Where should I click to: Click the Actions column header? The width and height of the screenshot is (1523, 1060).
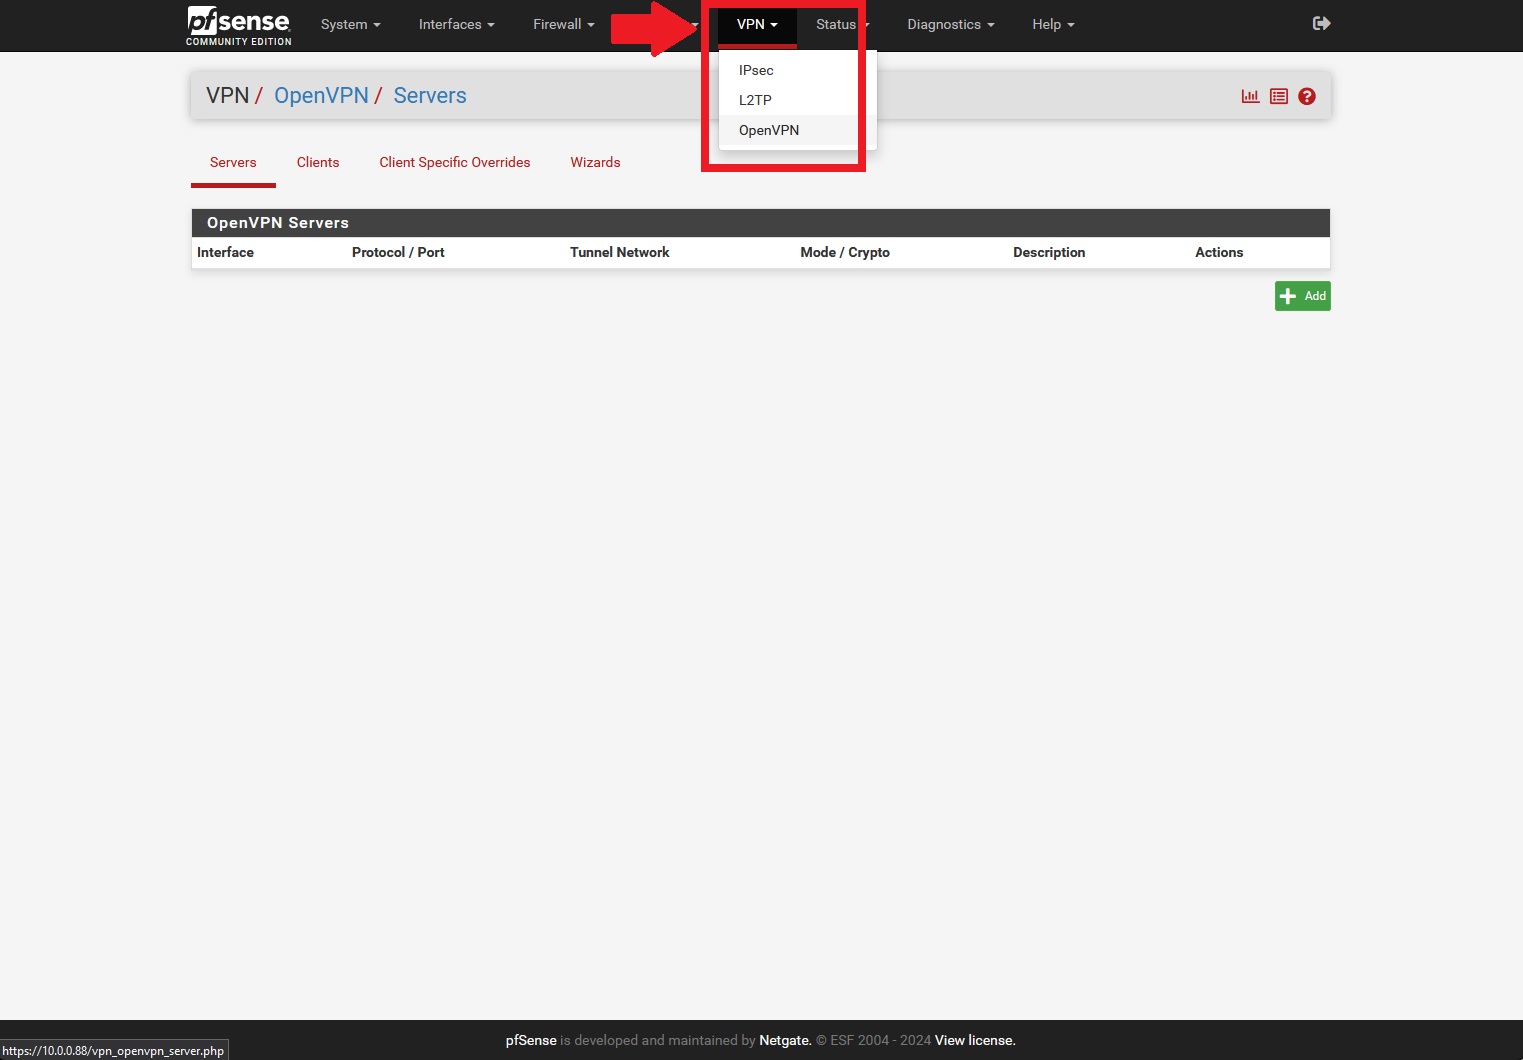pyautogui.click(x=1219, y=252)
